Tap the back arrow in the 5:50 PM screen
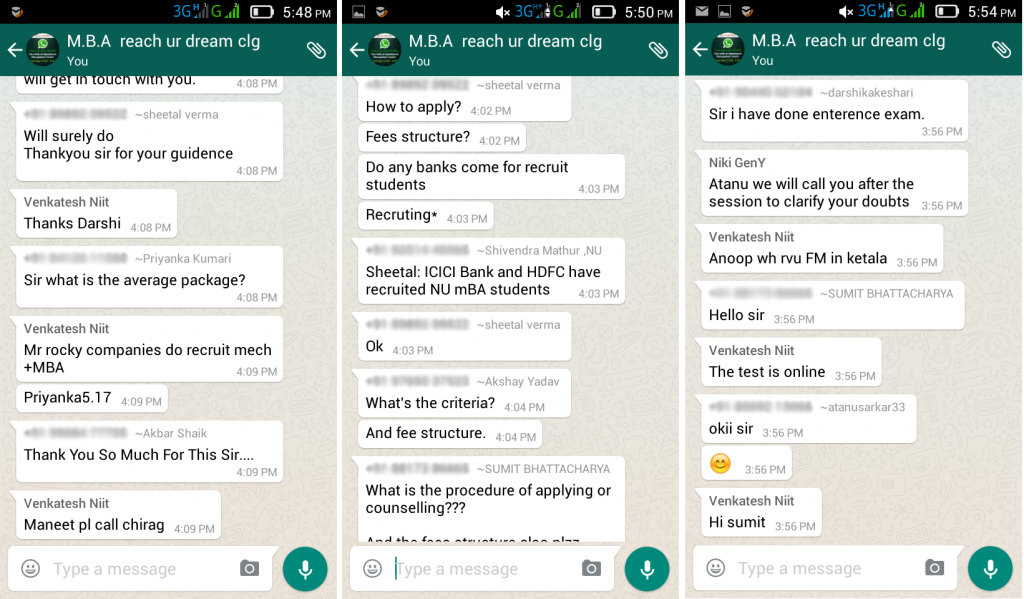Screen dimensions: 1024x599 pyautogui.click(x=357, y=50)
